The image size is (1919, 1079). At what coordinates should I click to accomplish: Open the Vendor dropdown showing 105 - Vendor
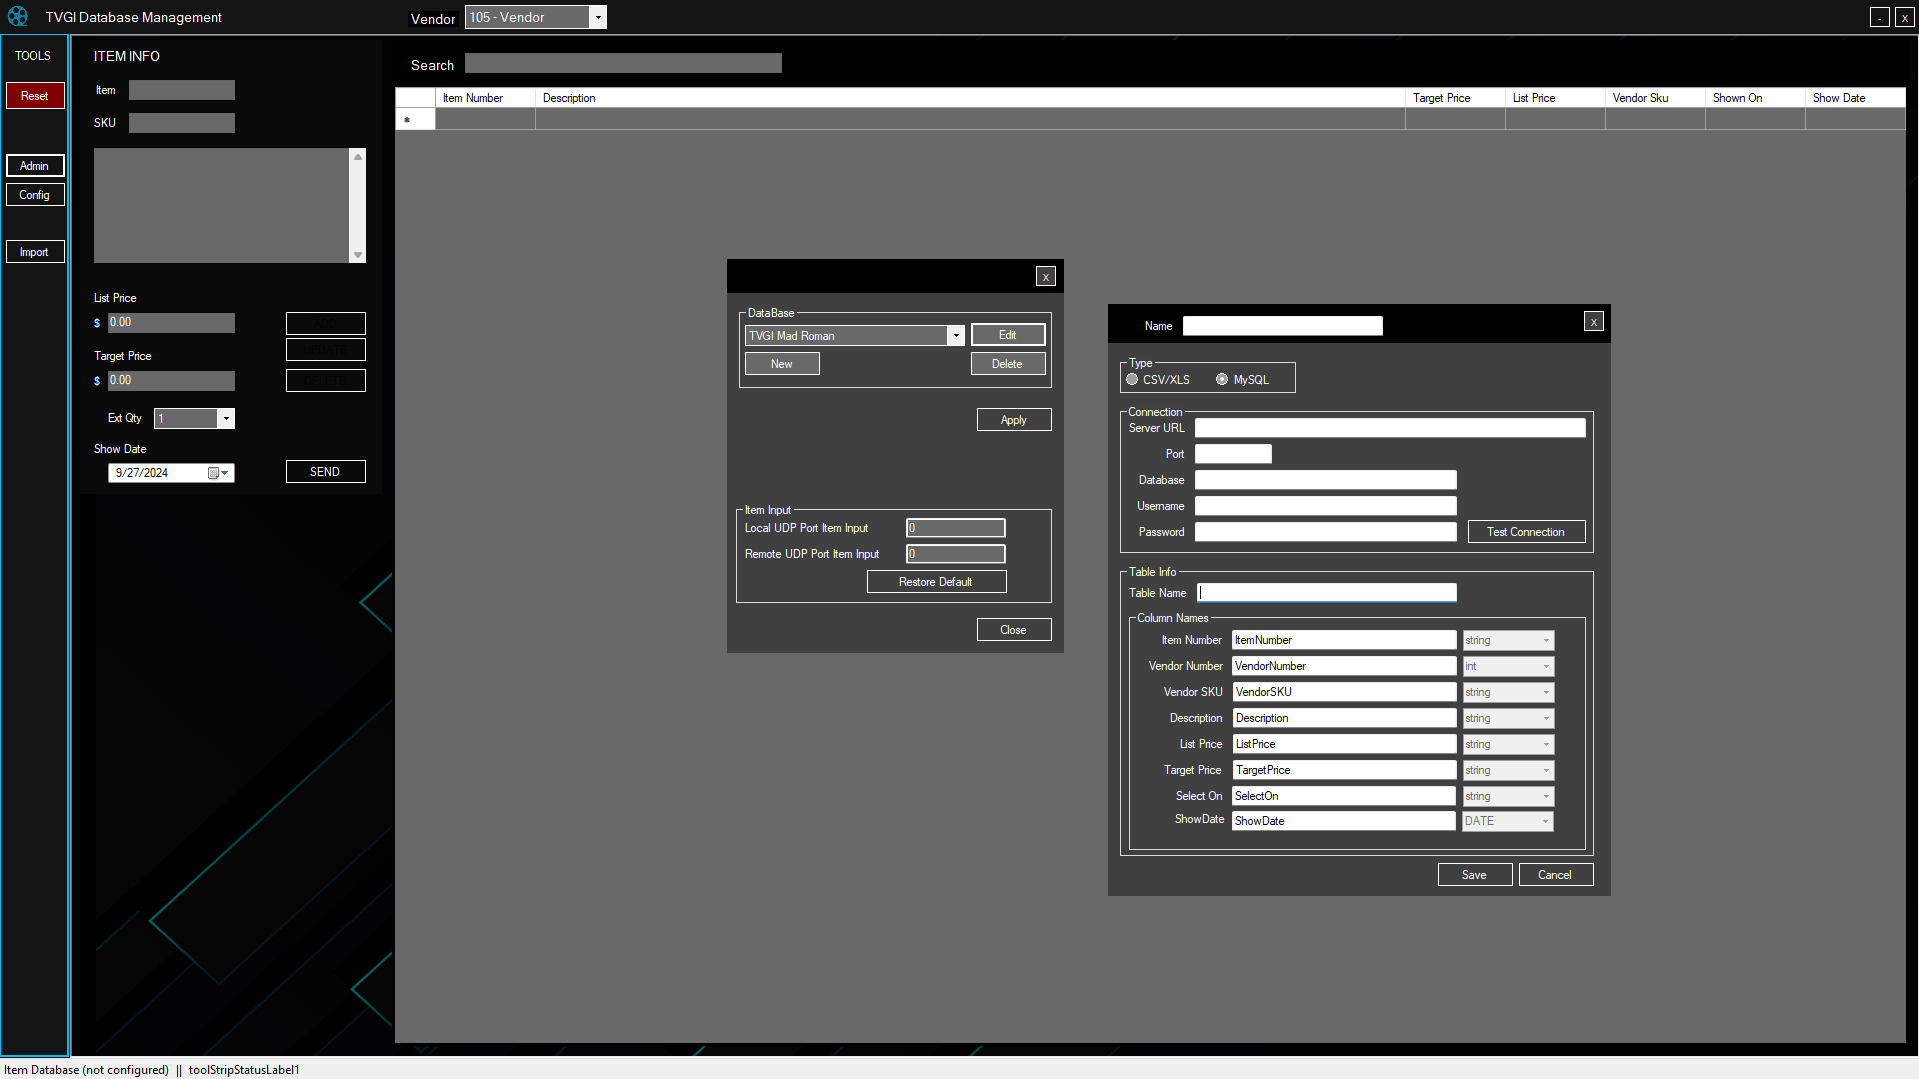point(597,17)
